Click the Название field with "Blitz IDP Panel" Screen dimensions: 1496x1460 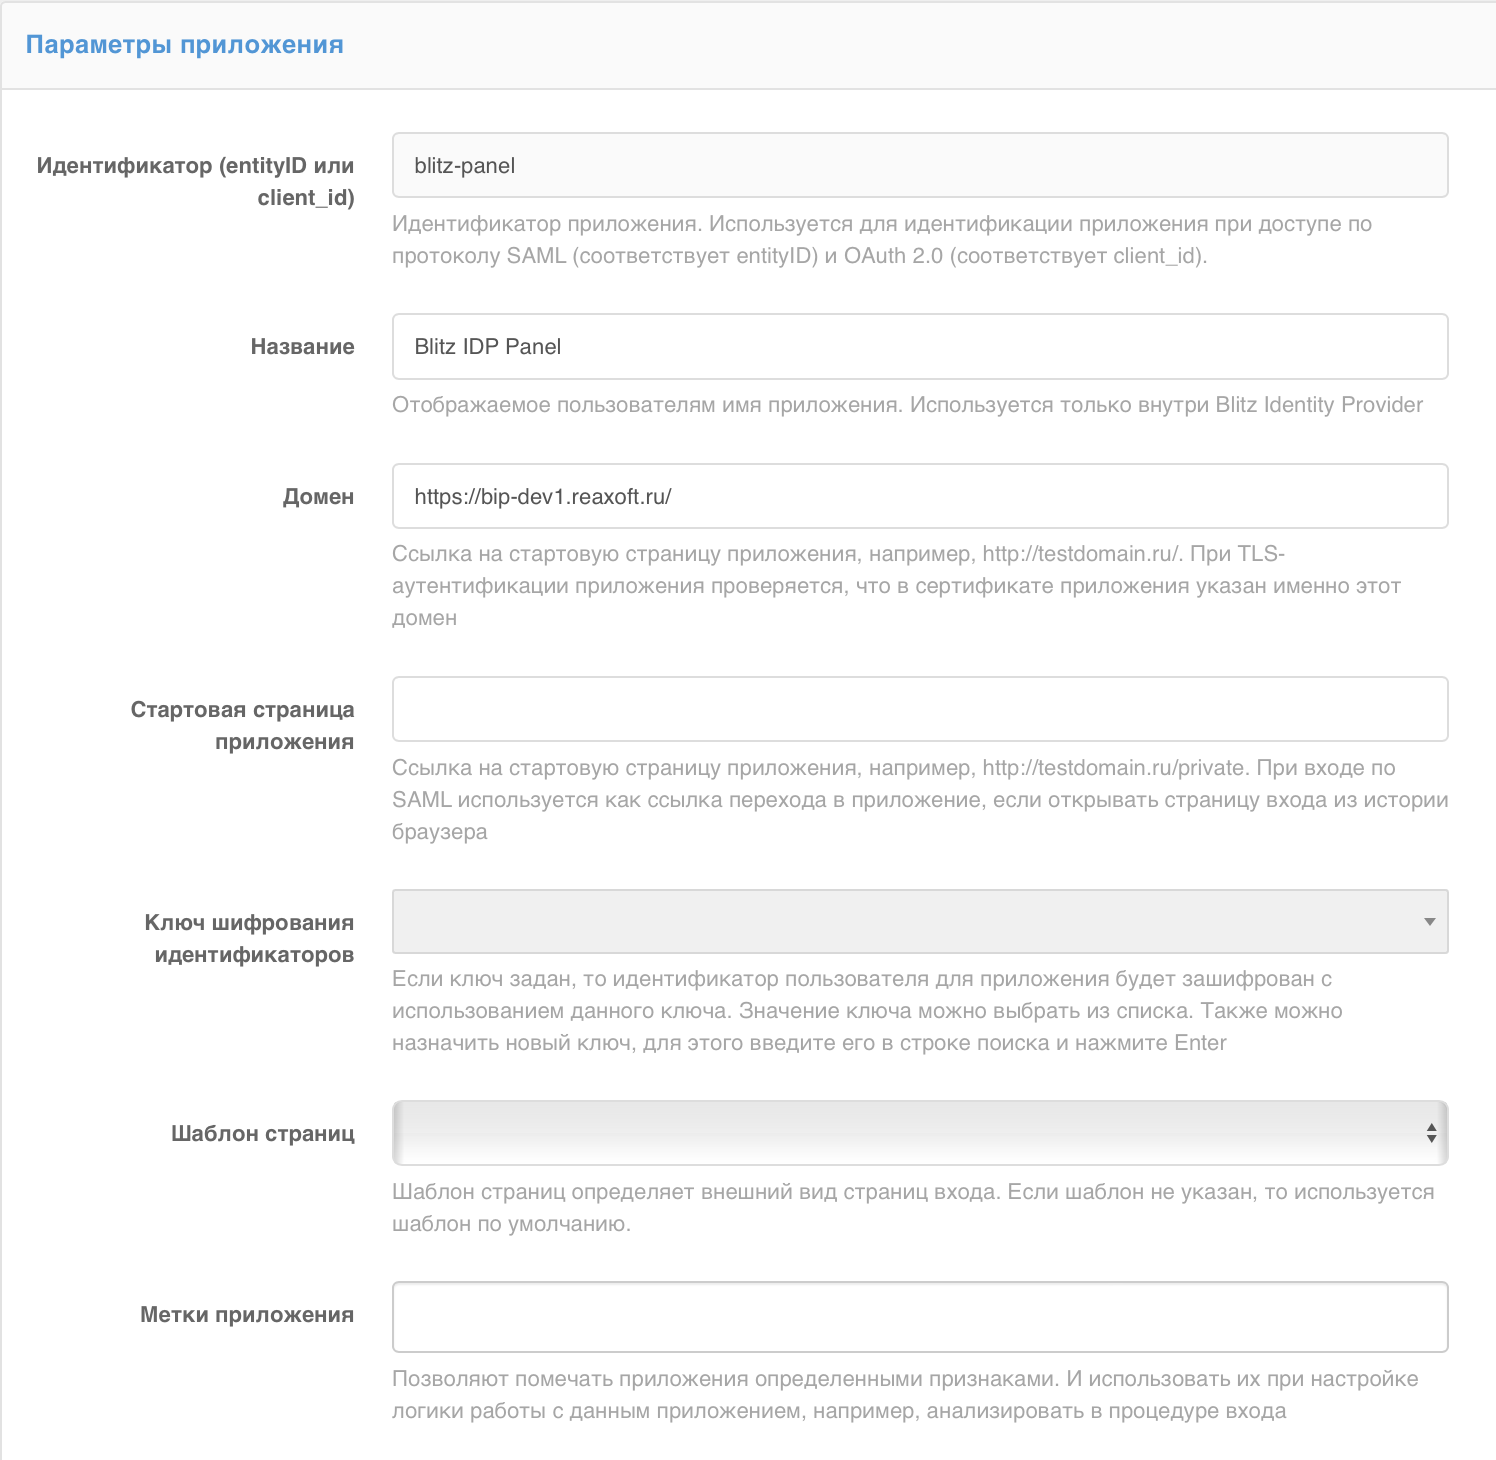(x=920, y=346)
